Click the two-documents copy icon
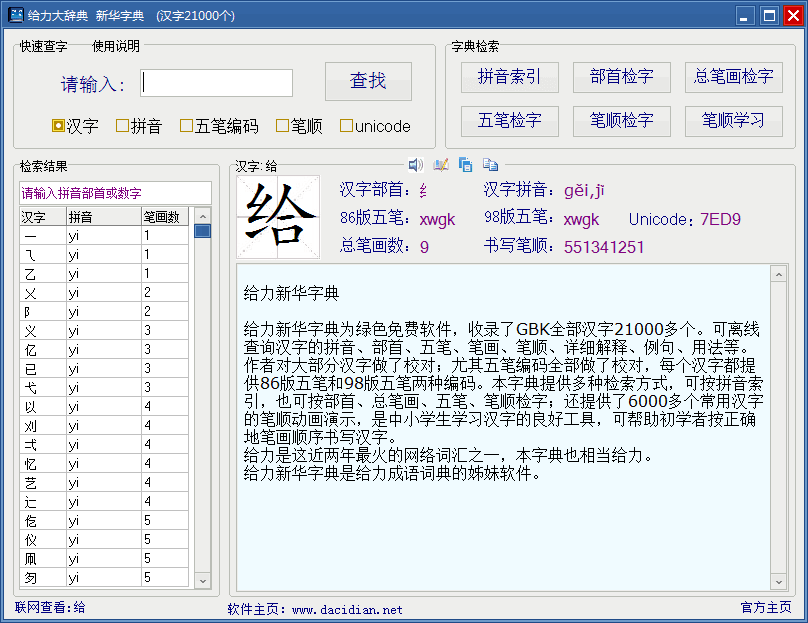Viewport: 808px width, 623px height. click(490, 165)
